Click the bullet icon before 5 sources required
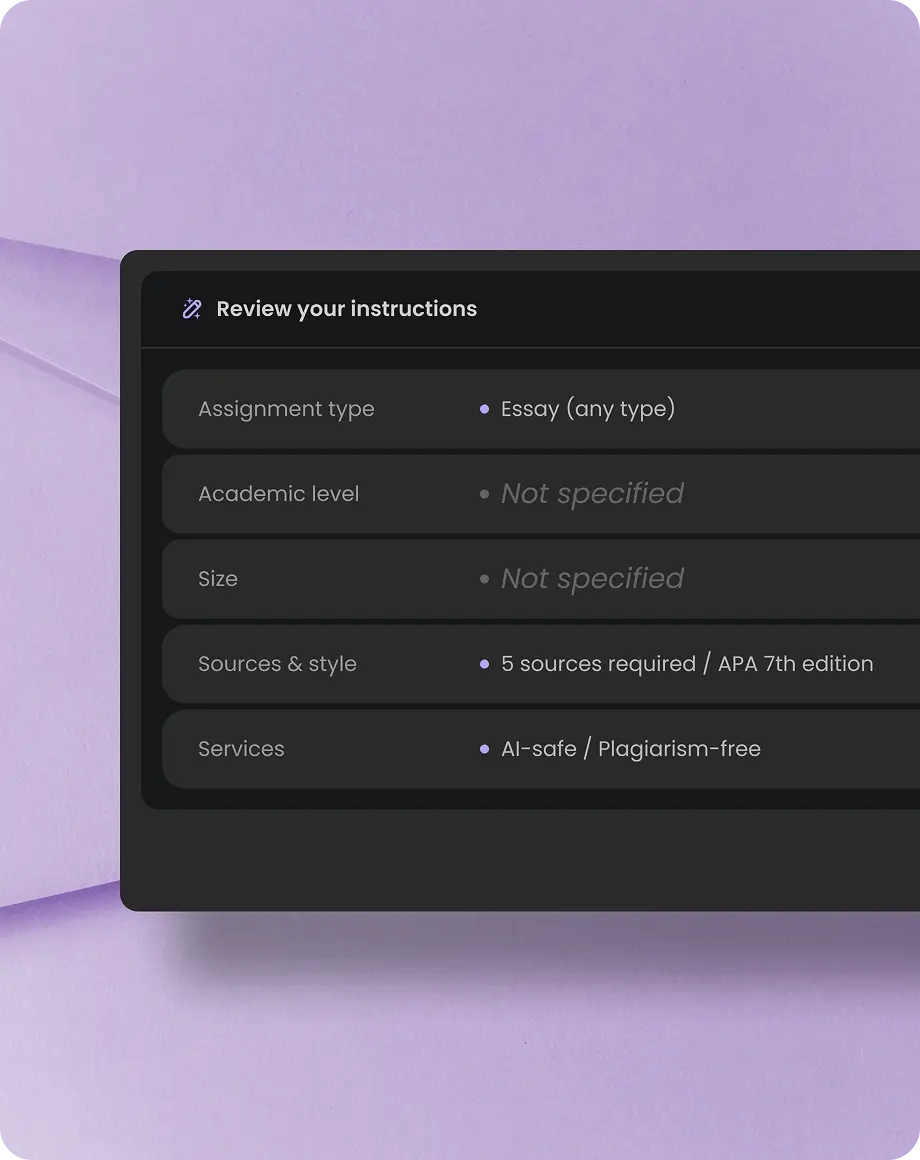This screenshot has height=1160, width=920. coord(484,663)
